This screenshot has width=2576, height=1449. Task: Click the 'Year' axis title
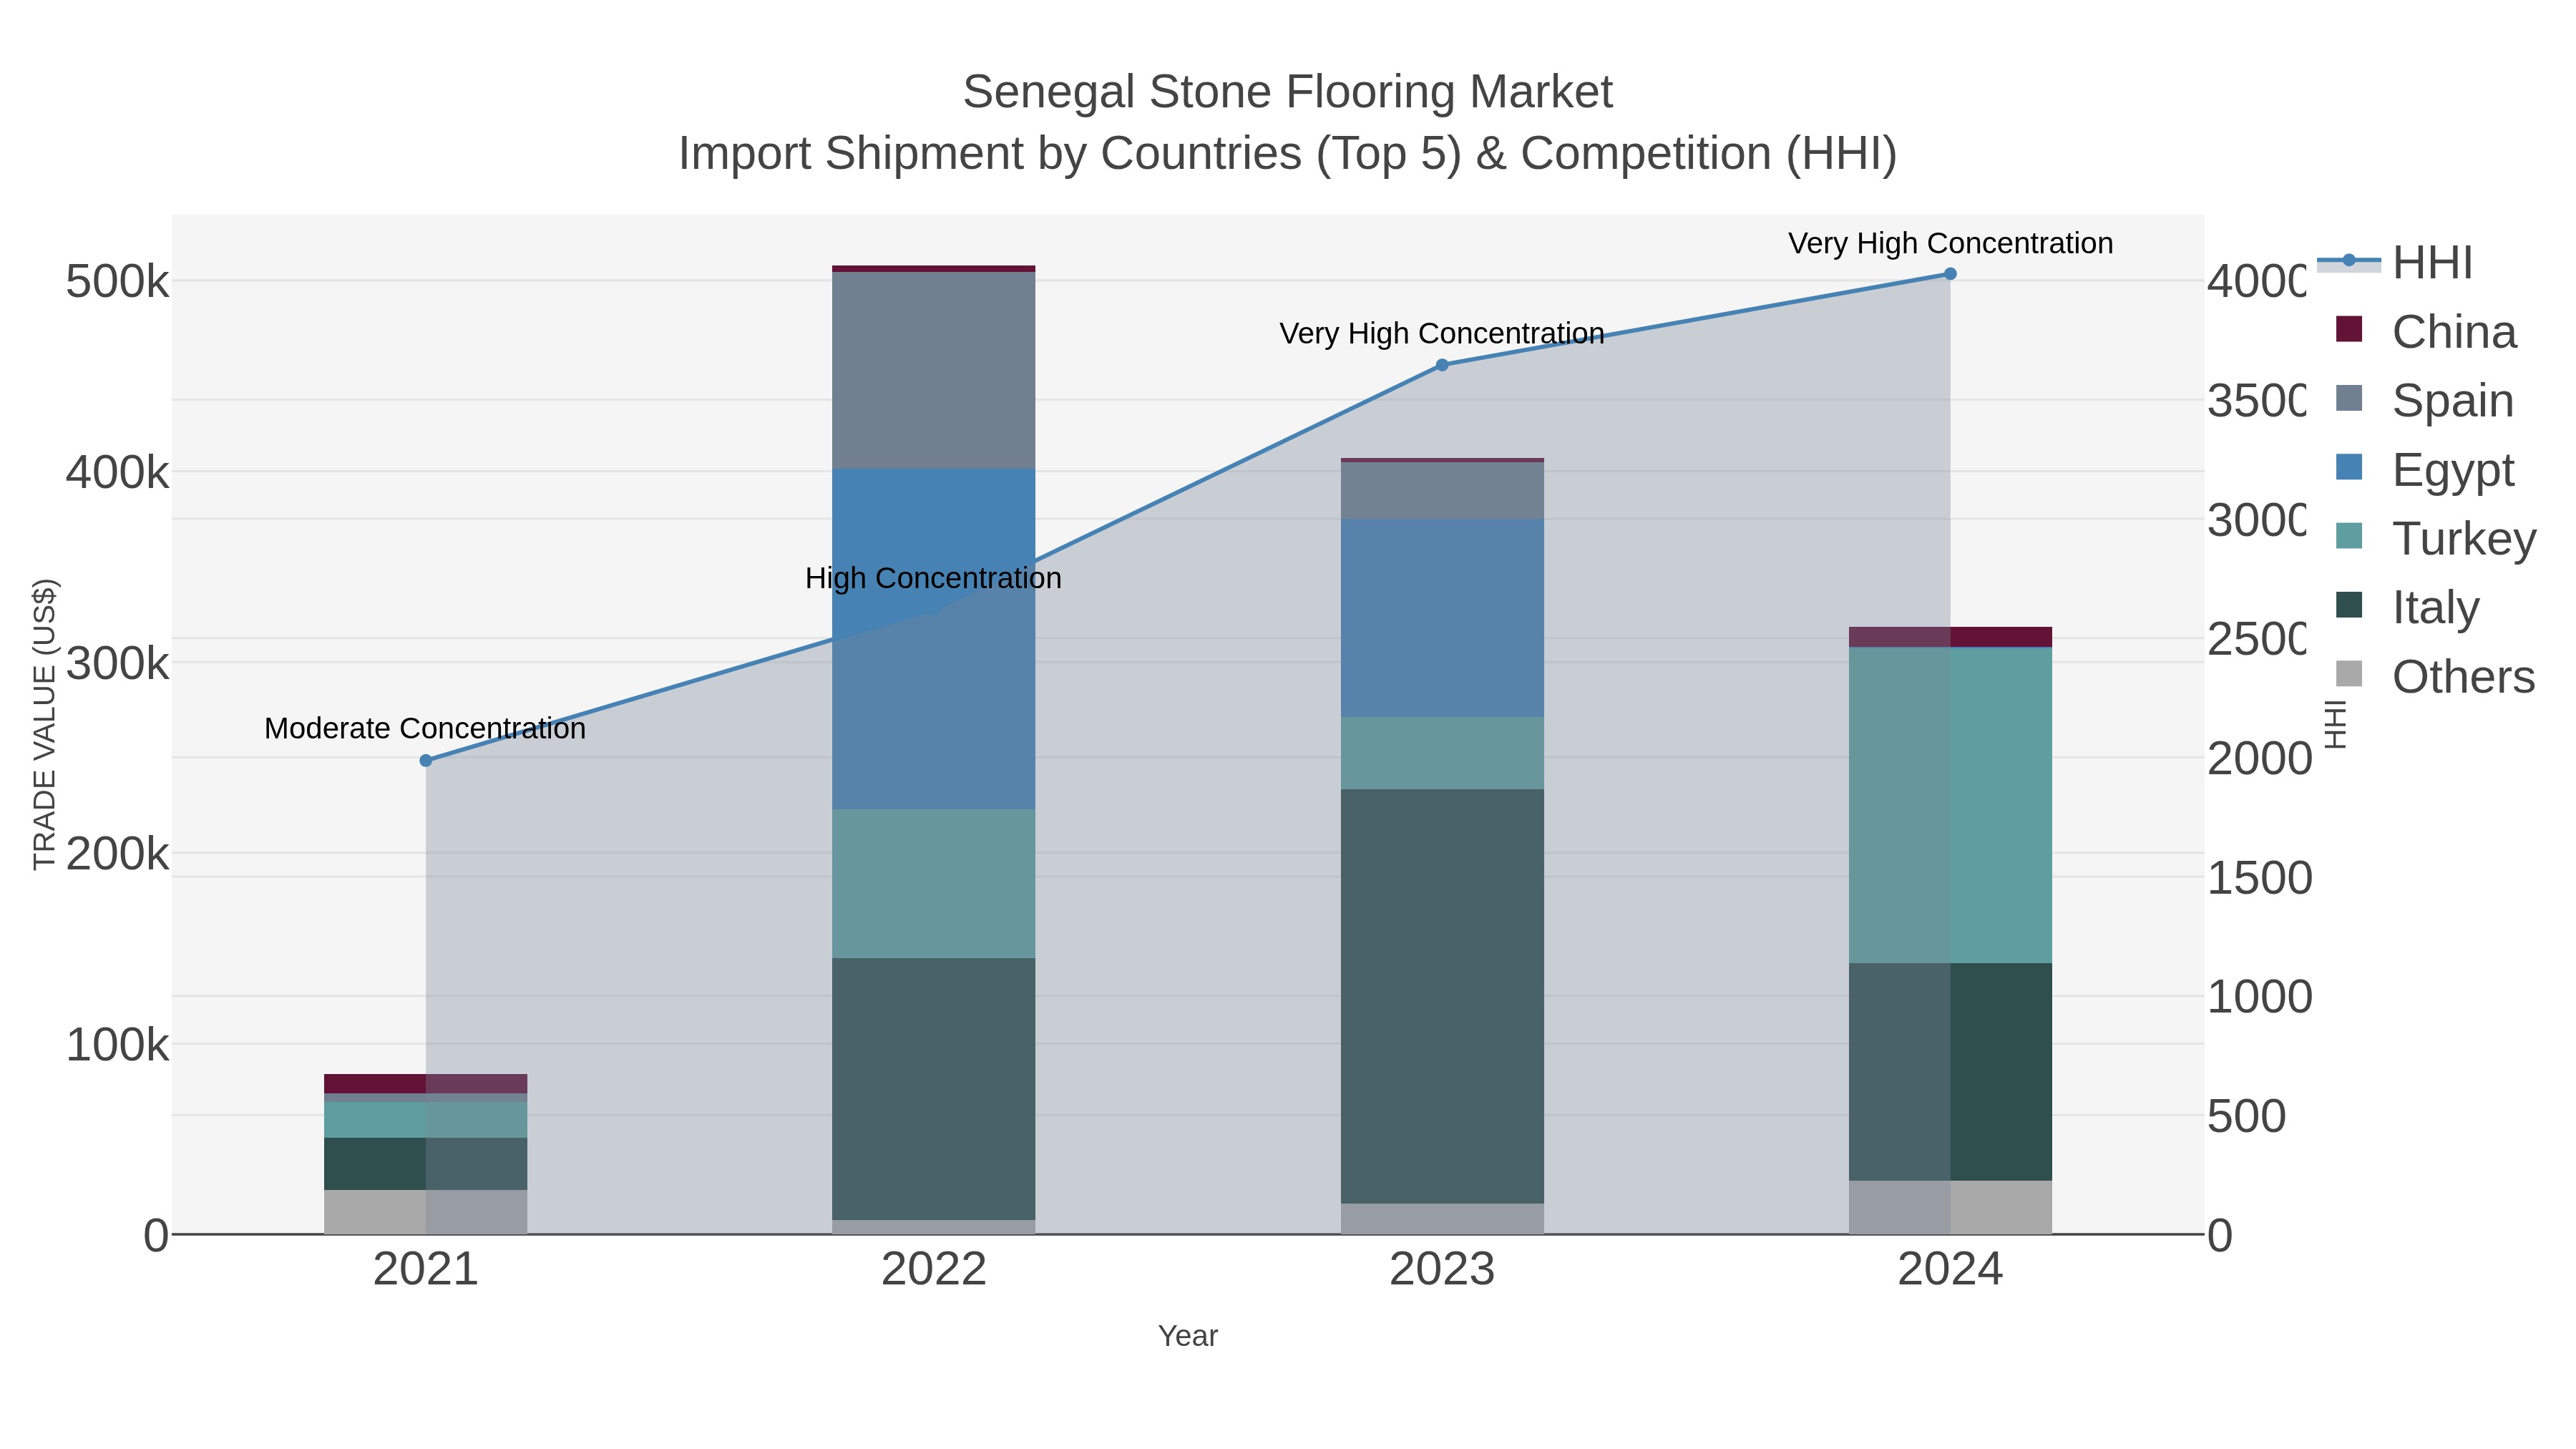[x=1188, y=1336]
